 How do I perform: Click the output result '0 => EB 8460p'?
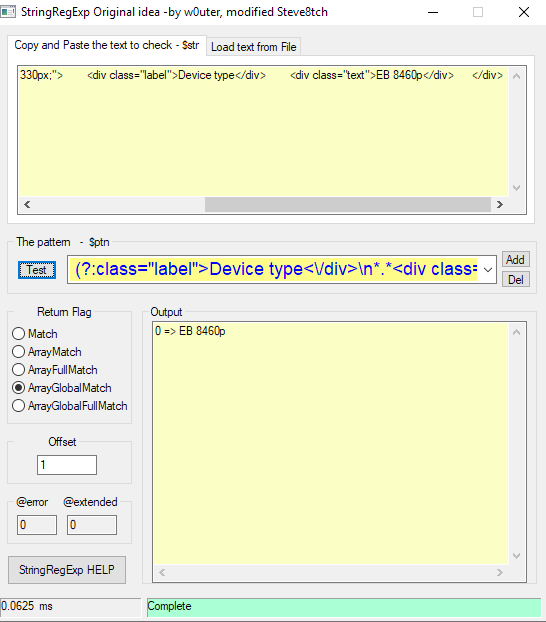(x=190, y=331)
